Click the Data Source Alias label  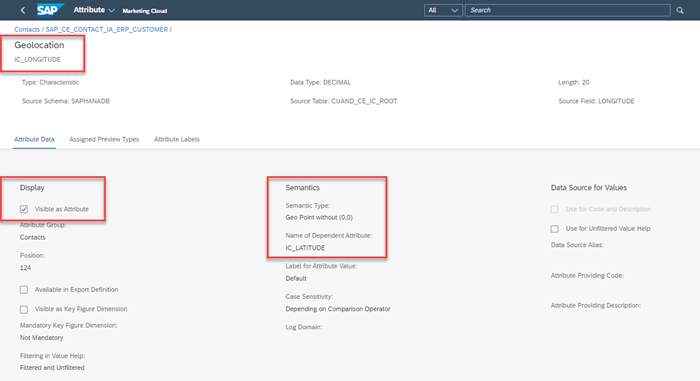pyautogui.click(x=577, y=245)
